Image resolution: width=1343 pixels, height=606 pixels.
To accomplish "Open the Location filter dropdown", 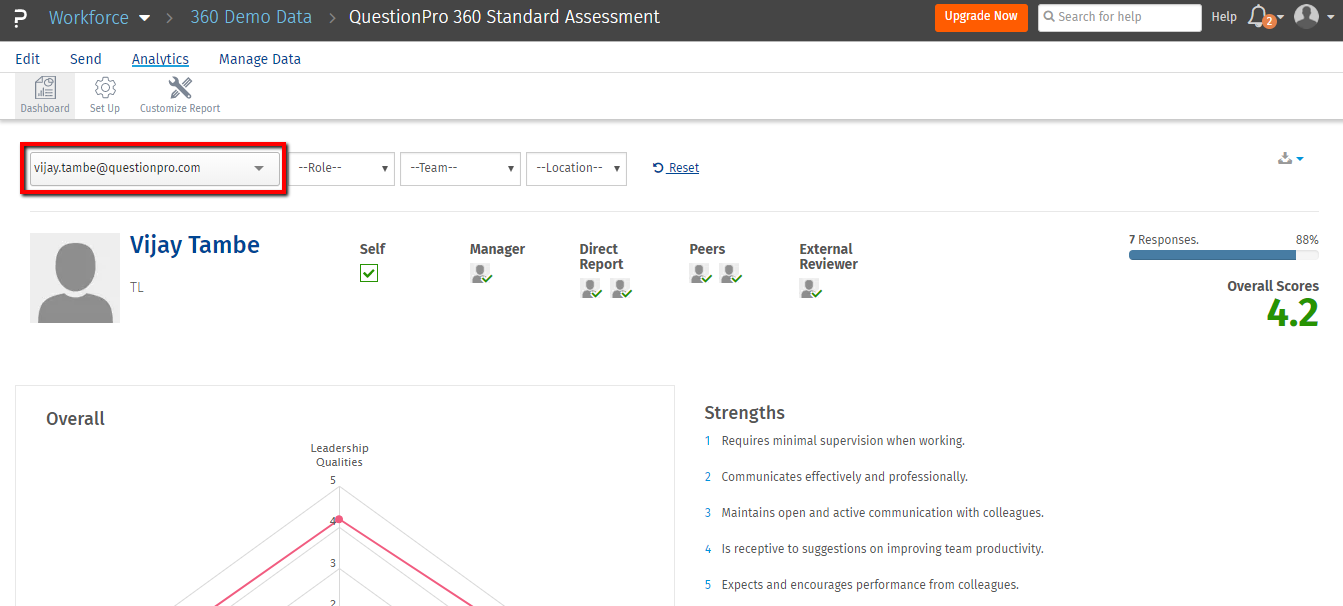I will click(x=576, y=169).
